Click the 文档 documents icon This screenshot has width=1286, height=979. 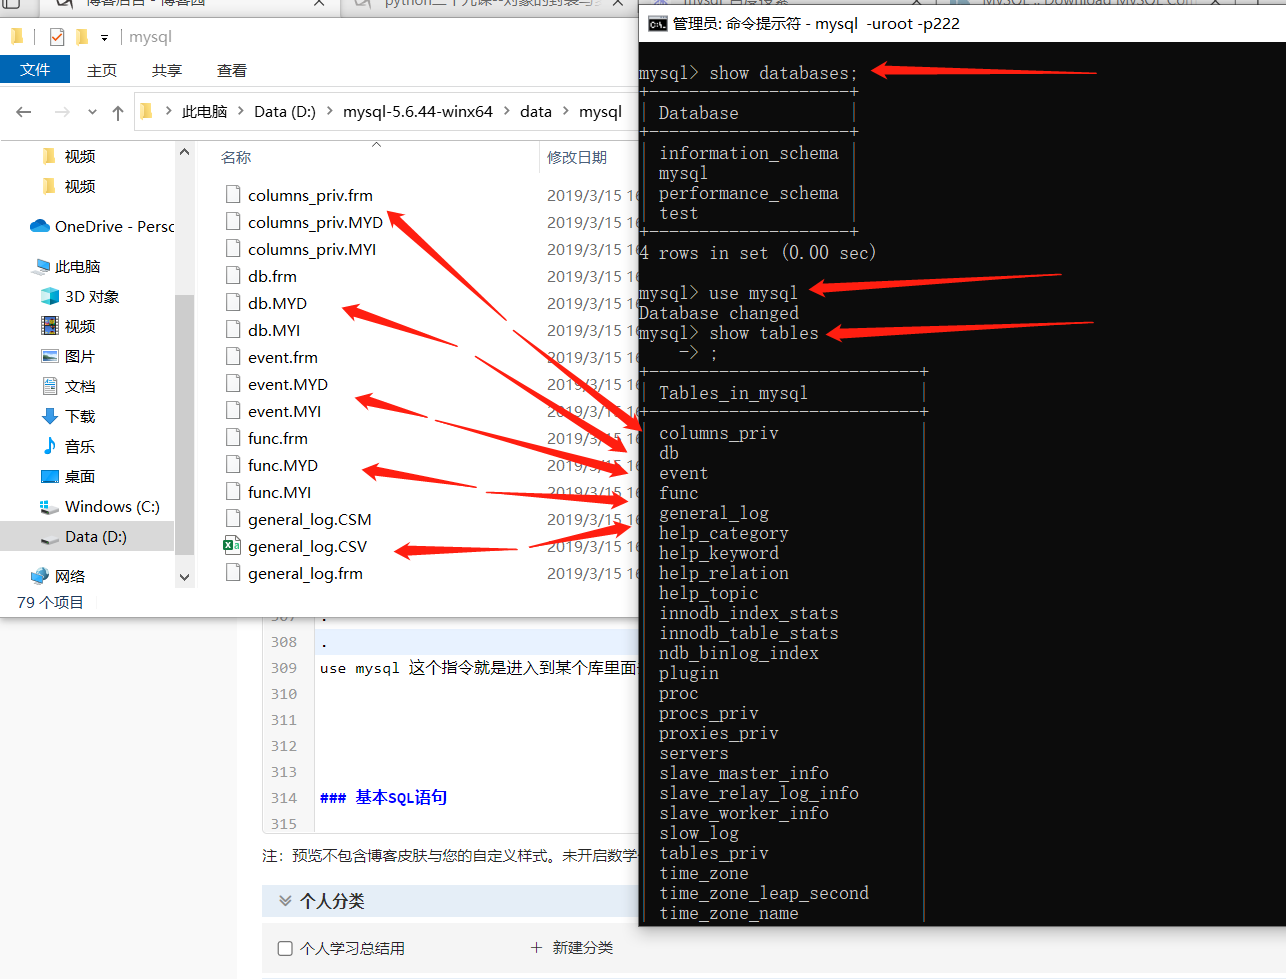click(x=50, y=386)
